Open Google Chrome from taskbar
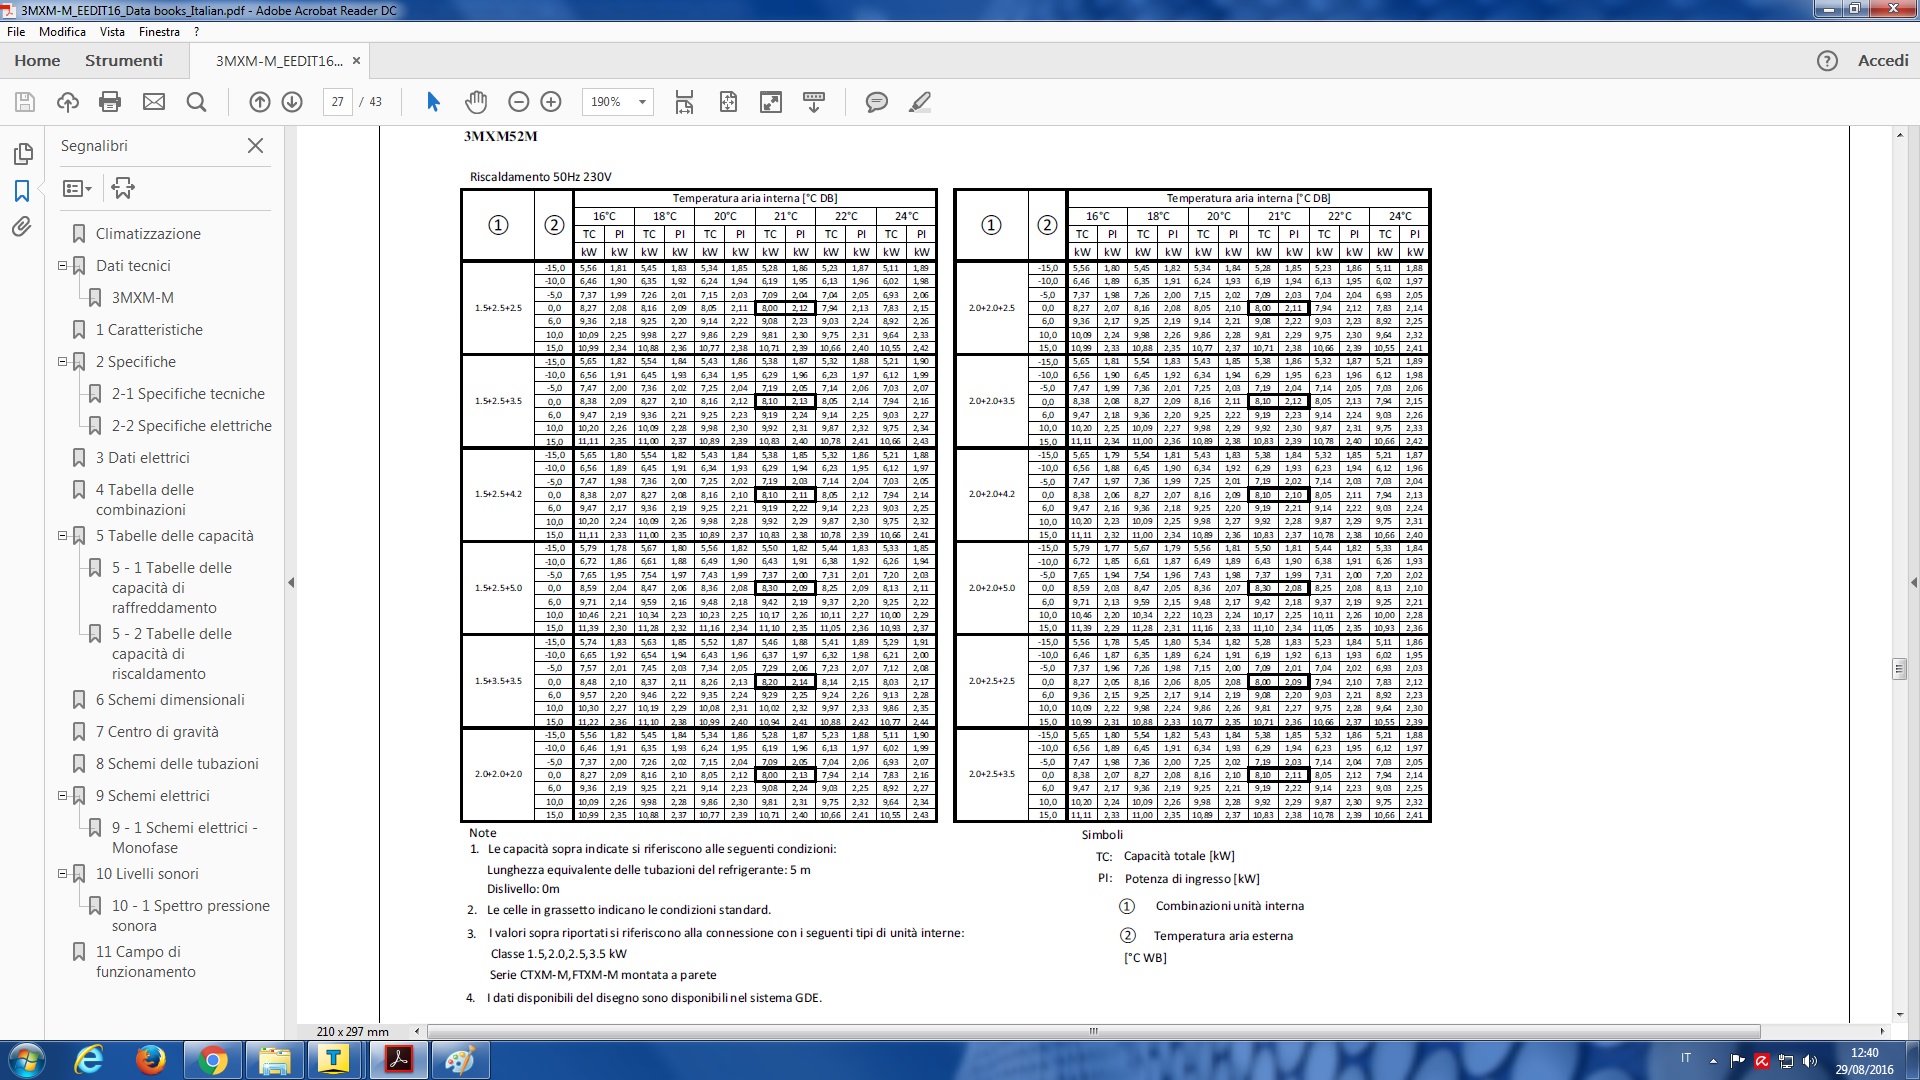The image size is (1920, 1080). click(x=212, y=1060)
